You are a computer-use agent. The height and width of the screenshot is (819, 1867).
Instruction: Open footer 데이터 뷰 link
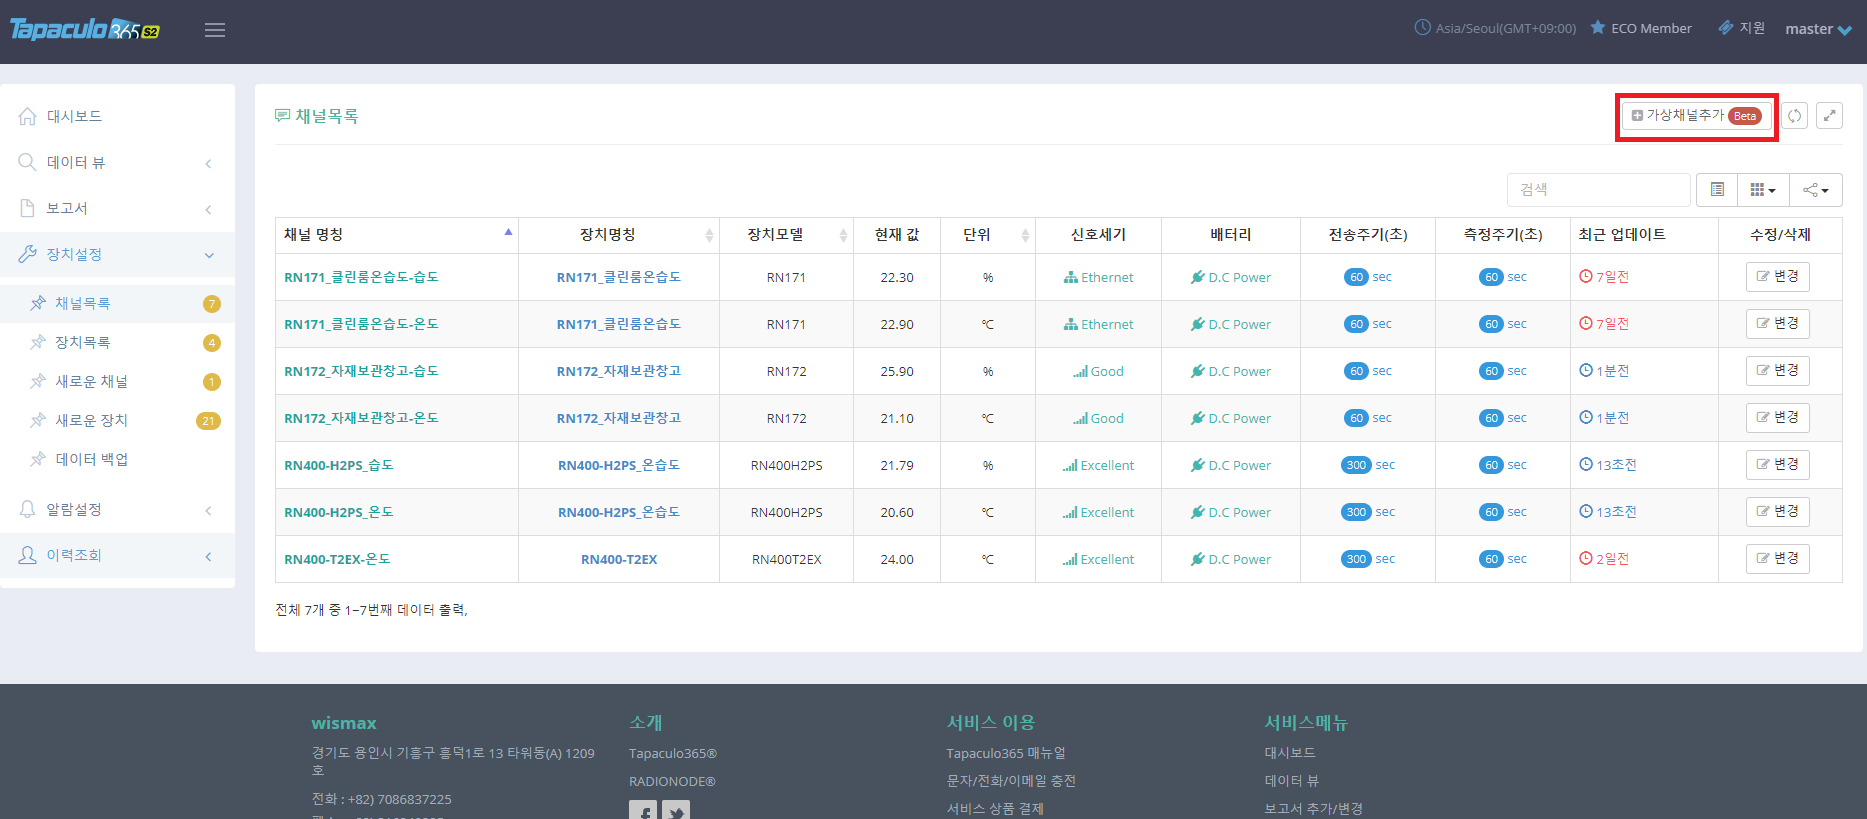[1291, 780]
